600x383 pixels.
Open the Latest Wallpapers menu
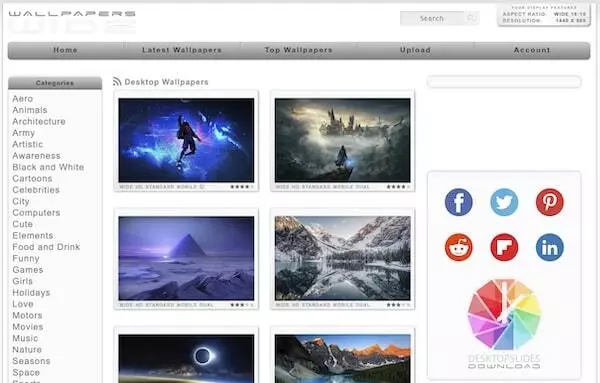[x=182, y=50]
